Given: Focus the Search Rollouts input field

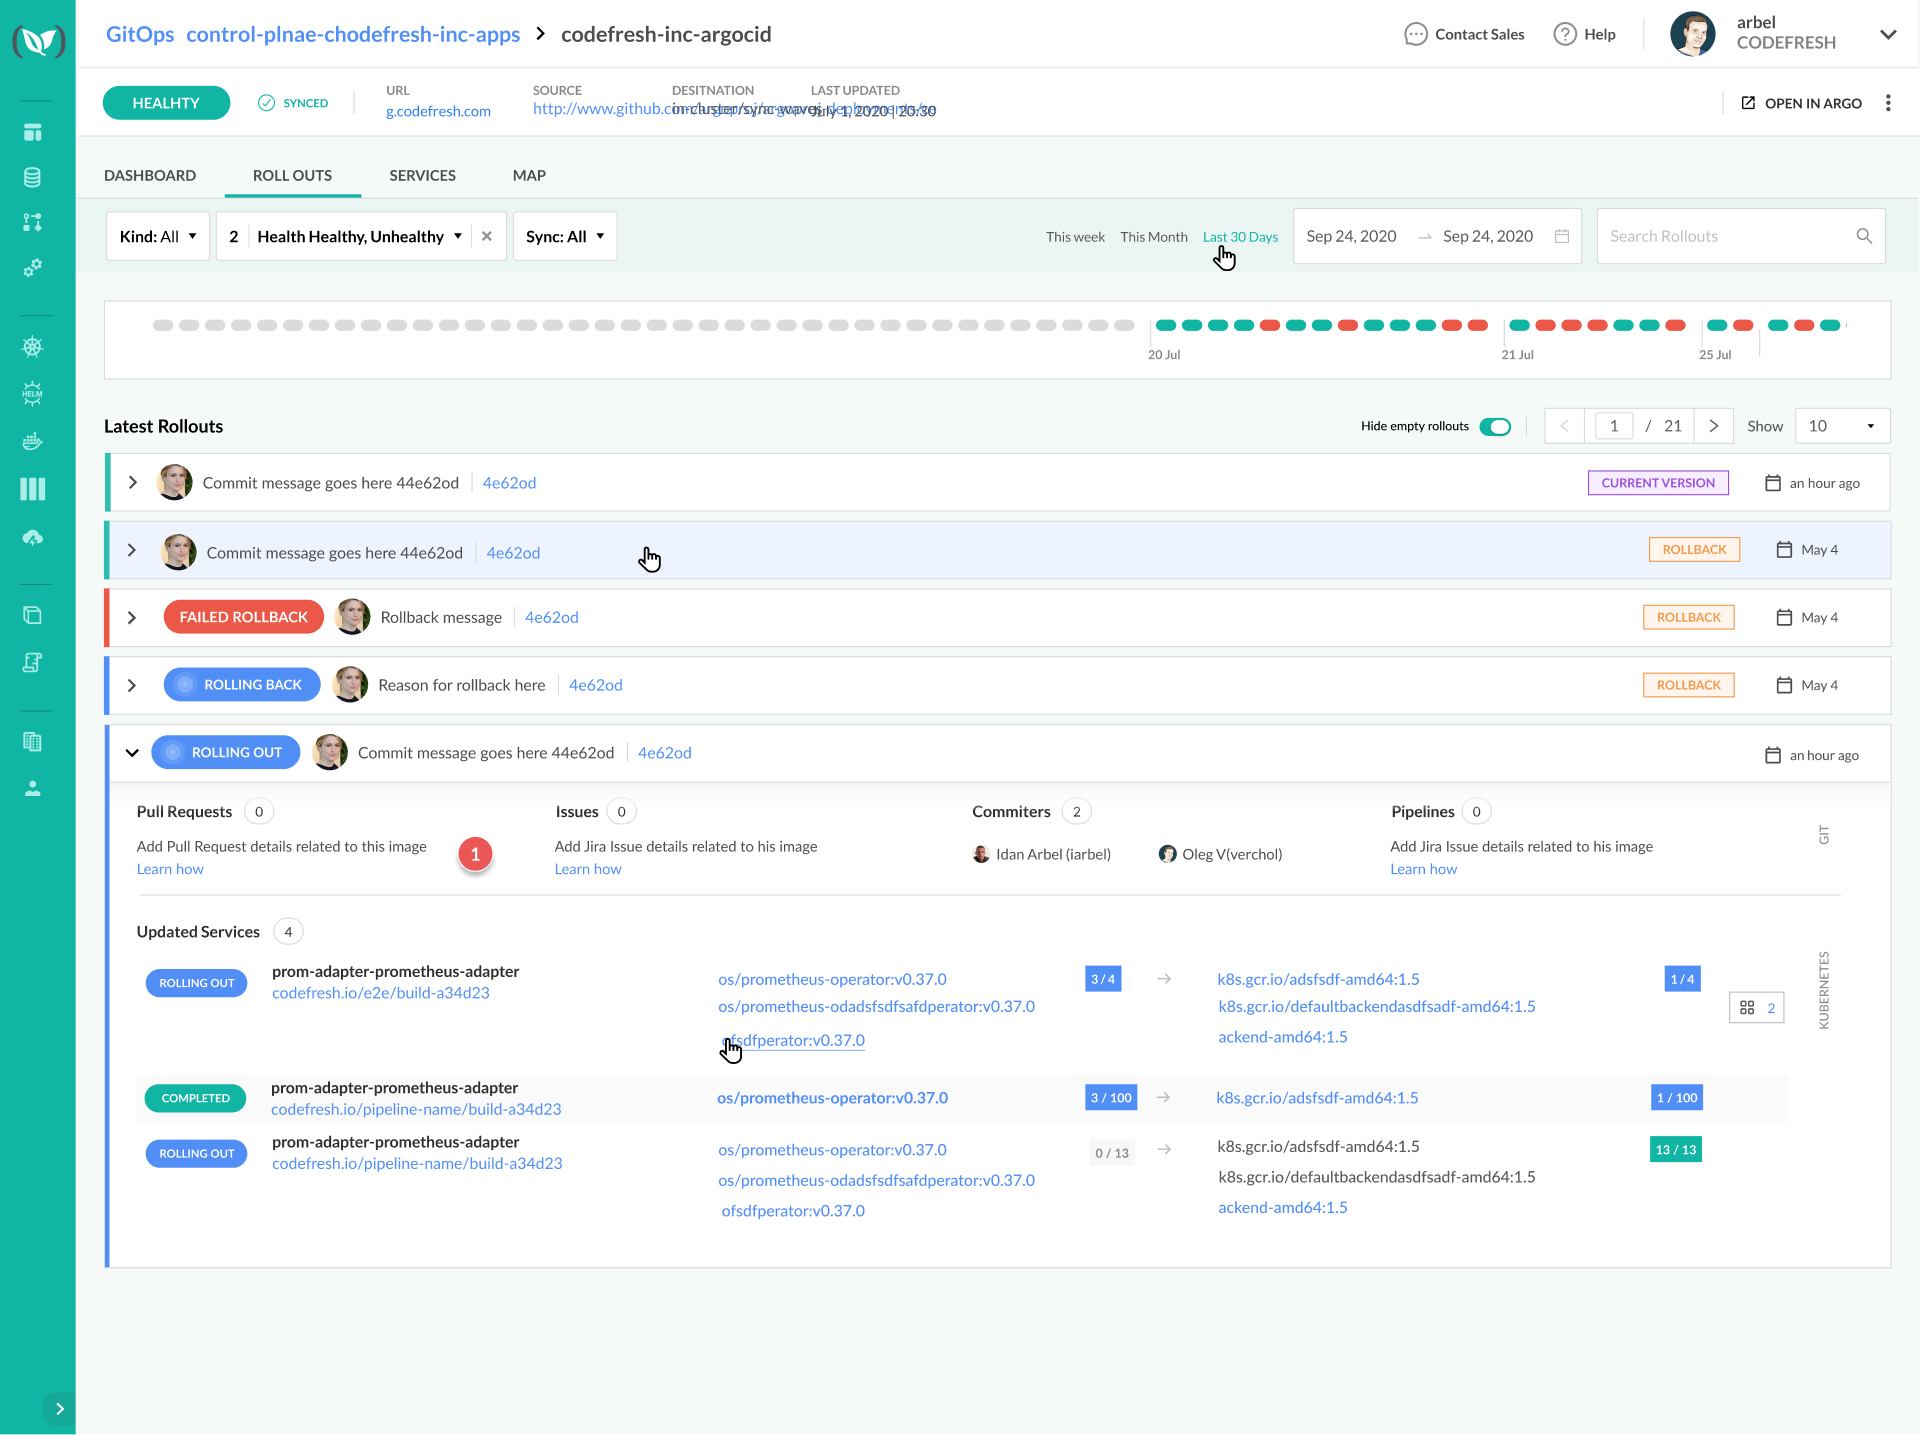Looking at the screenshot, I should (1741, 236).
